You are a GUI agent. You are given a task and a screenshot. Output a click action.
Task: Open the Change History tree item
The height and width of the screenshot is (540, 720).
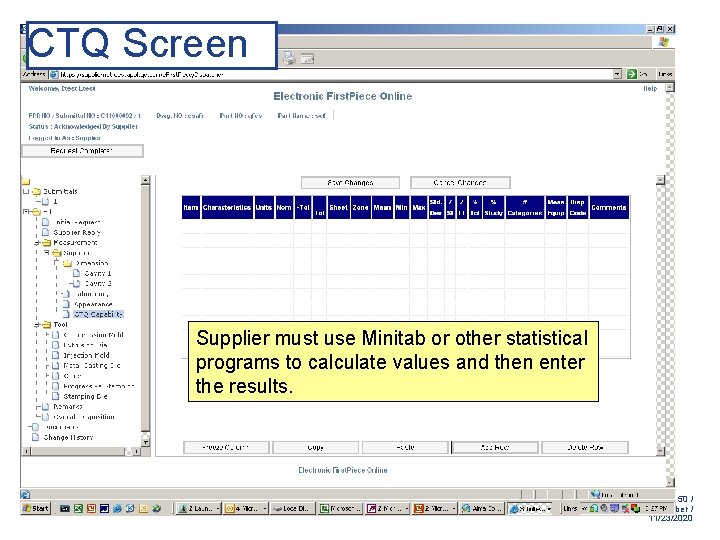pyautogui.click(x=68, y=438)
